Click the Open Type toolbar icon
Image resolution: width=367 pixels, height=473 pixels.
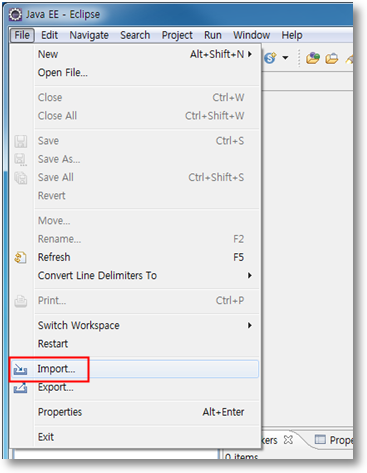[x=313, y=58]
